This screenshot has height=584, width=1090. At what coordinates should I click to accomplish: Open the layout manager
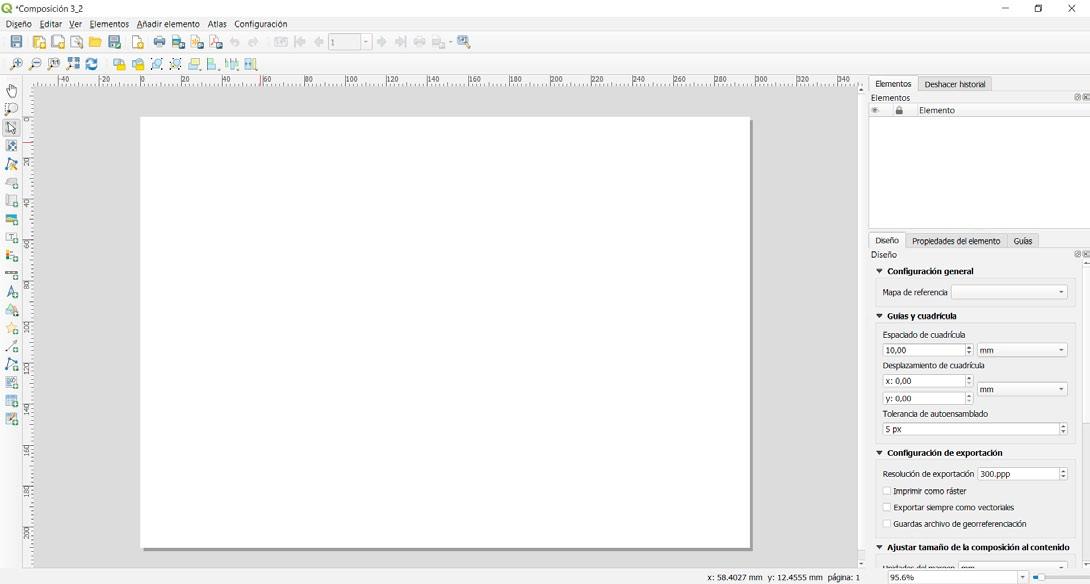(x=76, y=42)
